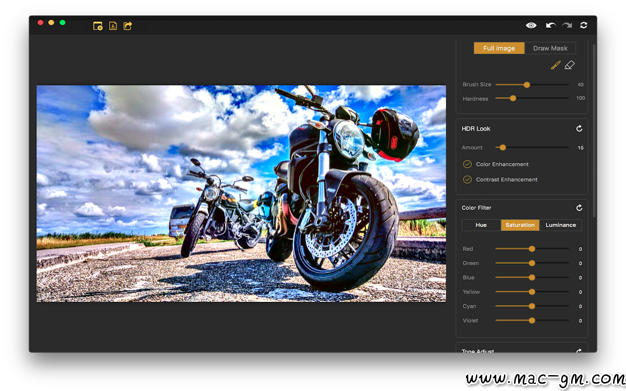Select the Full Image button

[x=499, y=48]
